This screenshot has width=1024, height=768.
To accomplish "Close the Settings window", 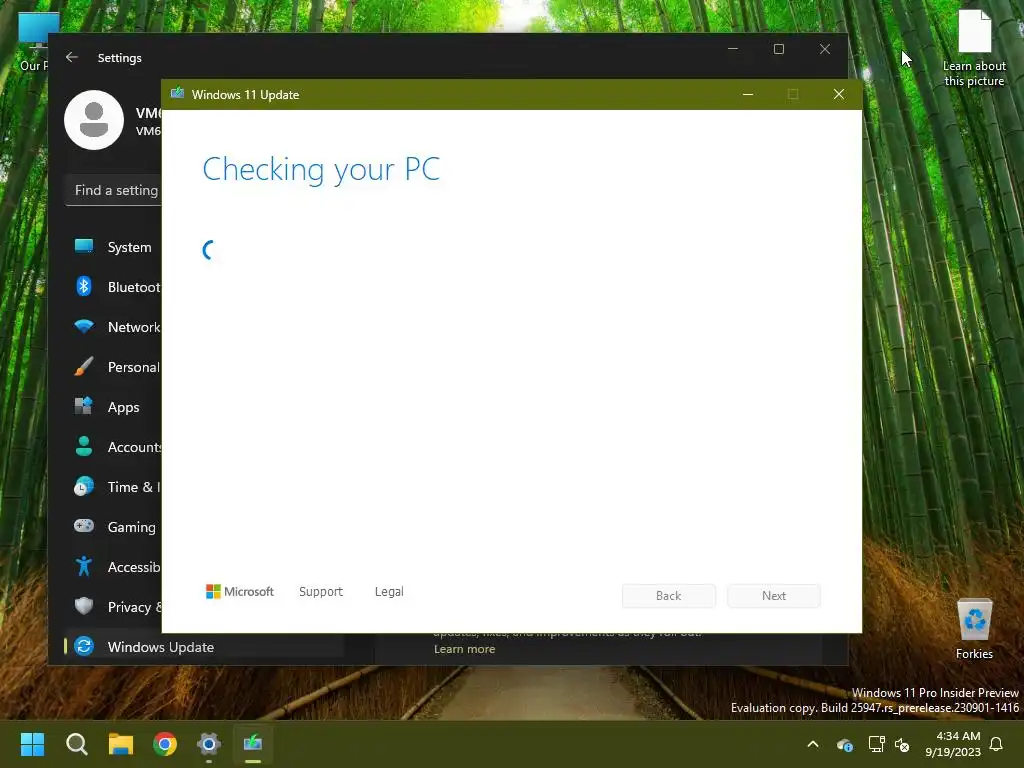I will tap(825, 49).
